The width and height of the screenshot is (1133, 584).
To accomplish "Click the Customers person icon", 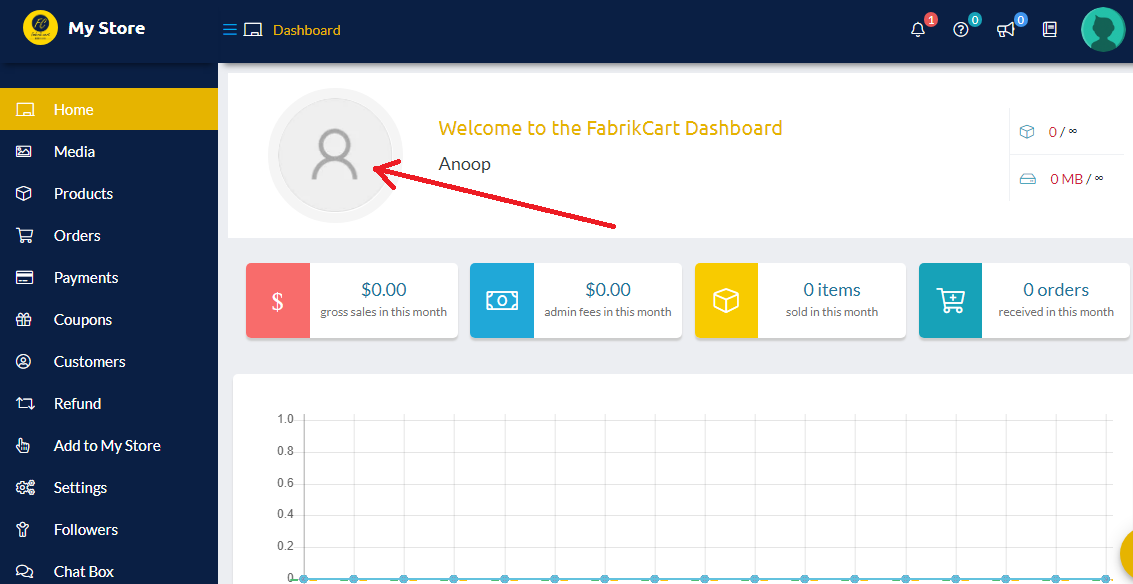I will pos(24,361).
